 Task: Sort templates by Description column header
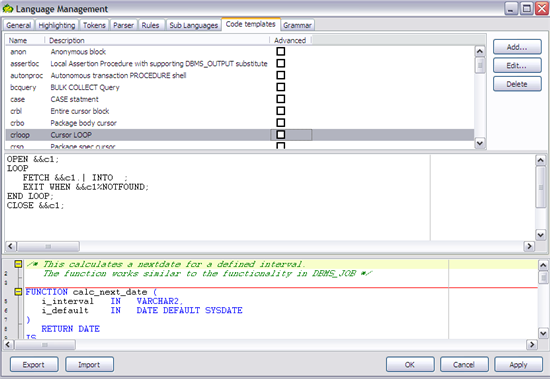(x=157, y=40)
